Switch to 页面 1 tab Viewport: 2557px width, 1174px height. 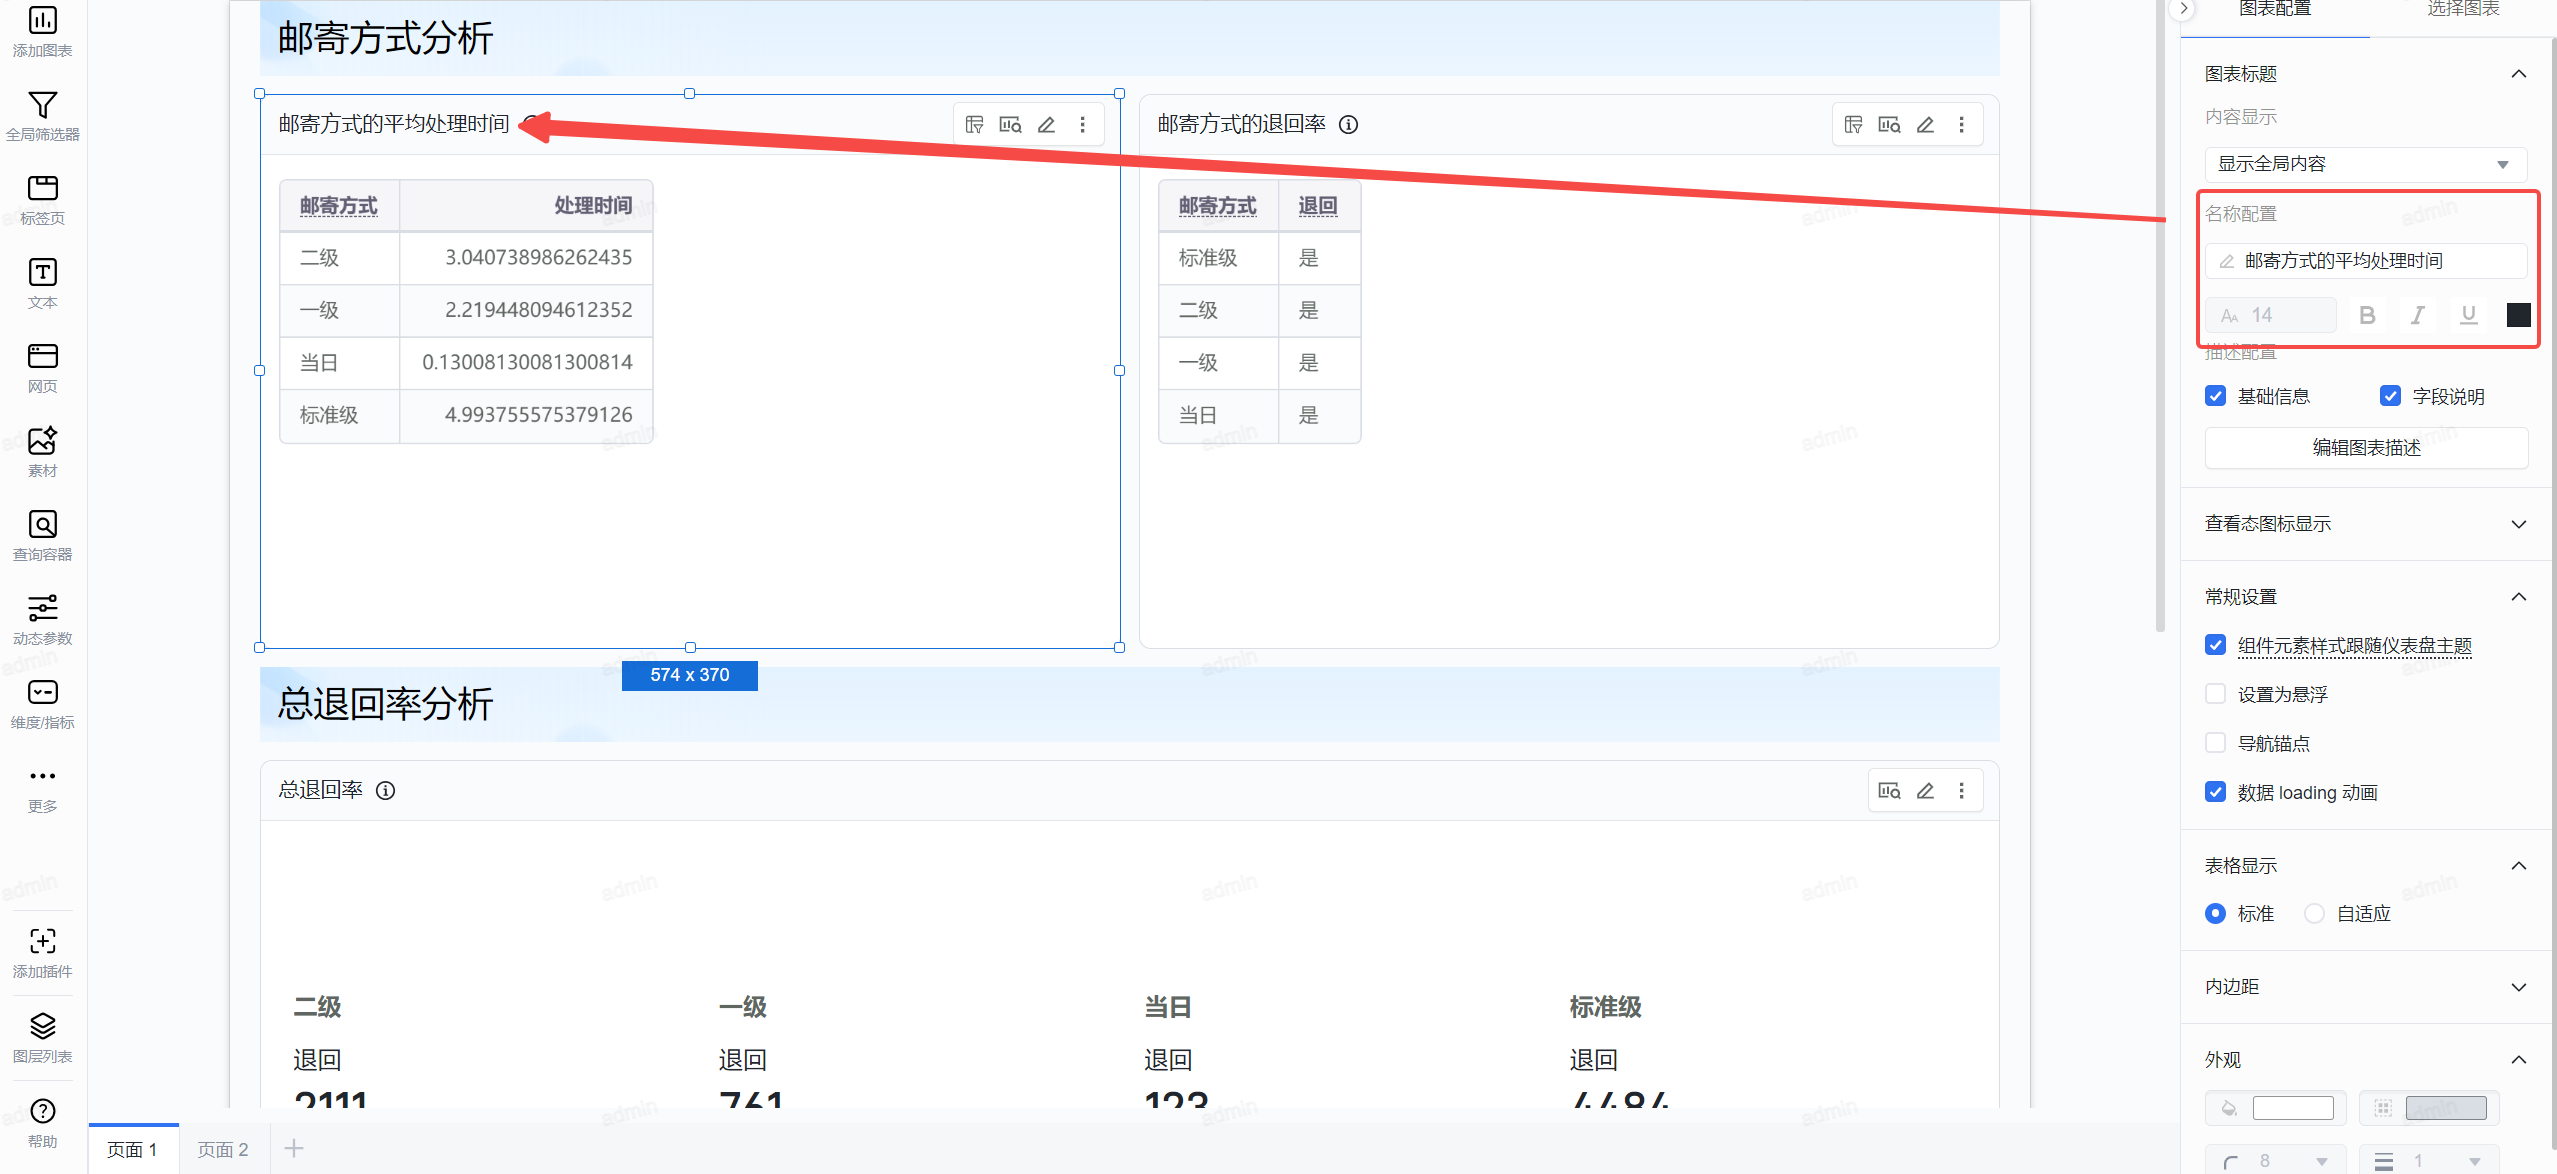pos(132,1150)
